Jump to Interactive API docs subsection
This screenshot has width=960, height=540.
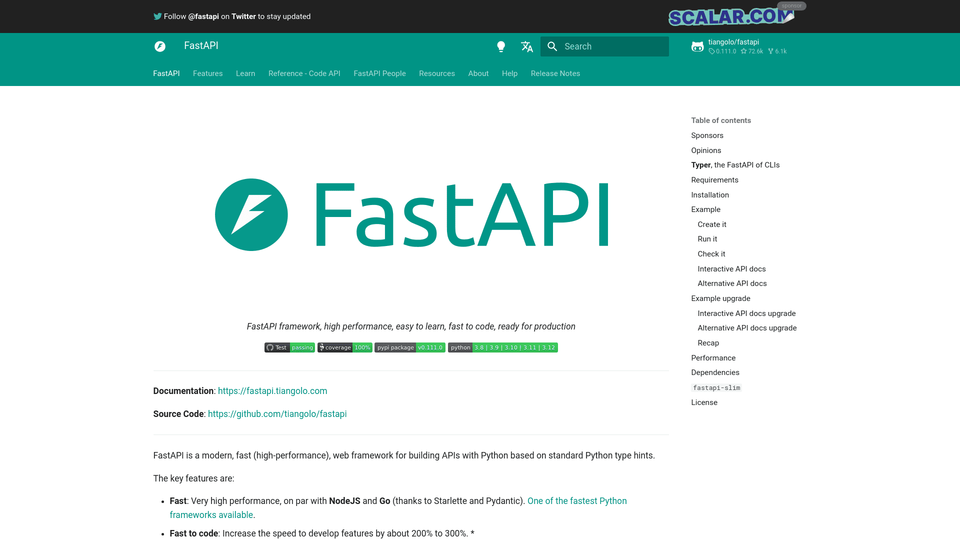(732, 269)
